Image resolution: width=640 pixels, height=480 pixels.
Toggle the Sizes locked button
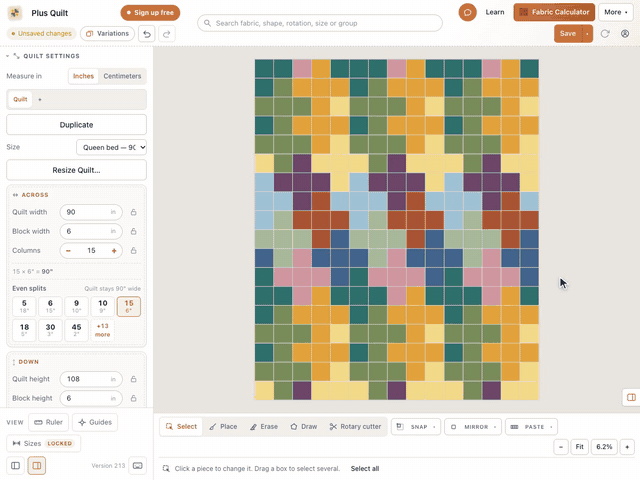click(x=43, y=444)
